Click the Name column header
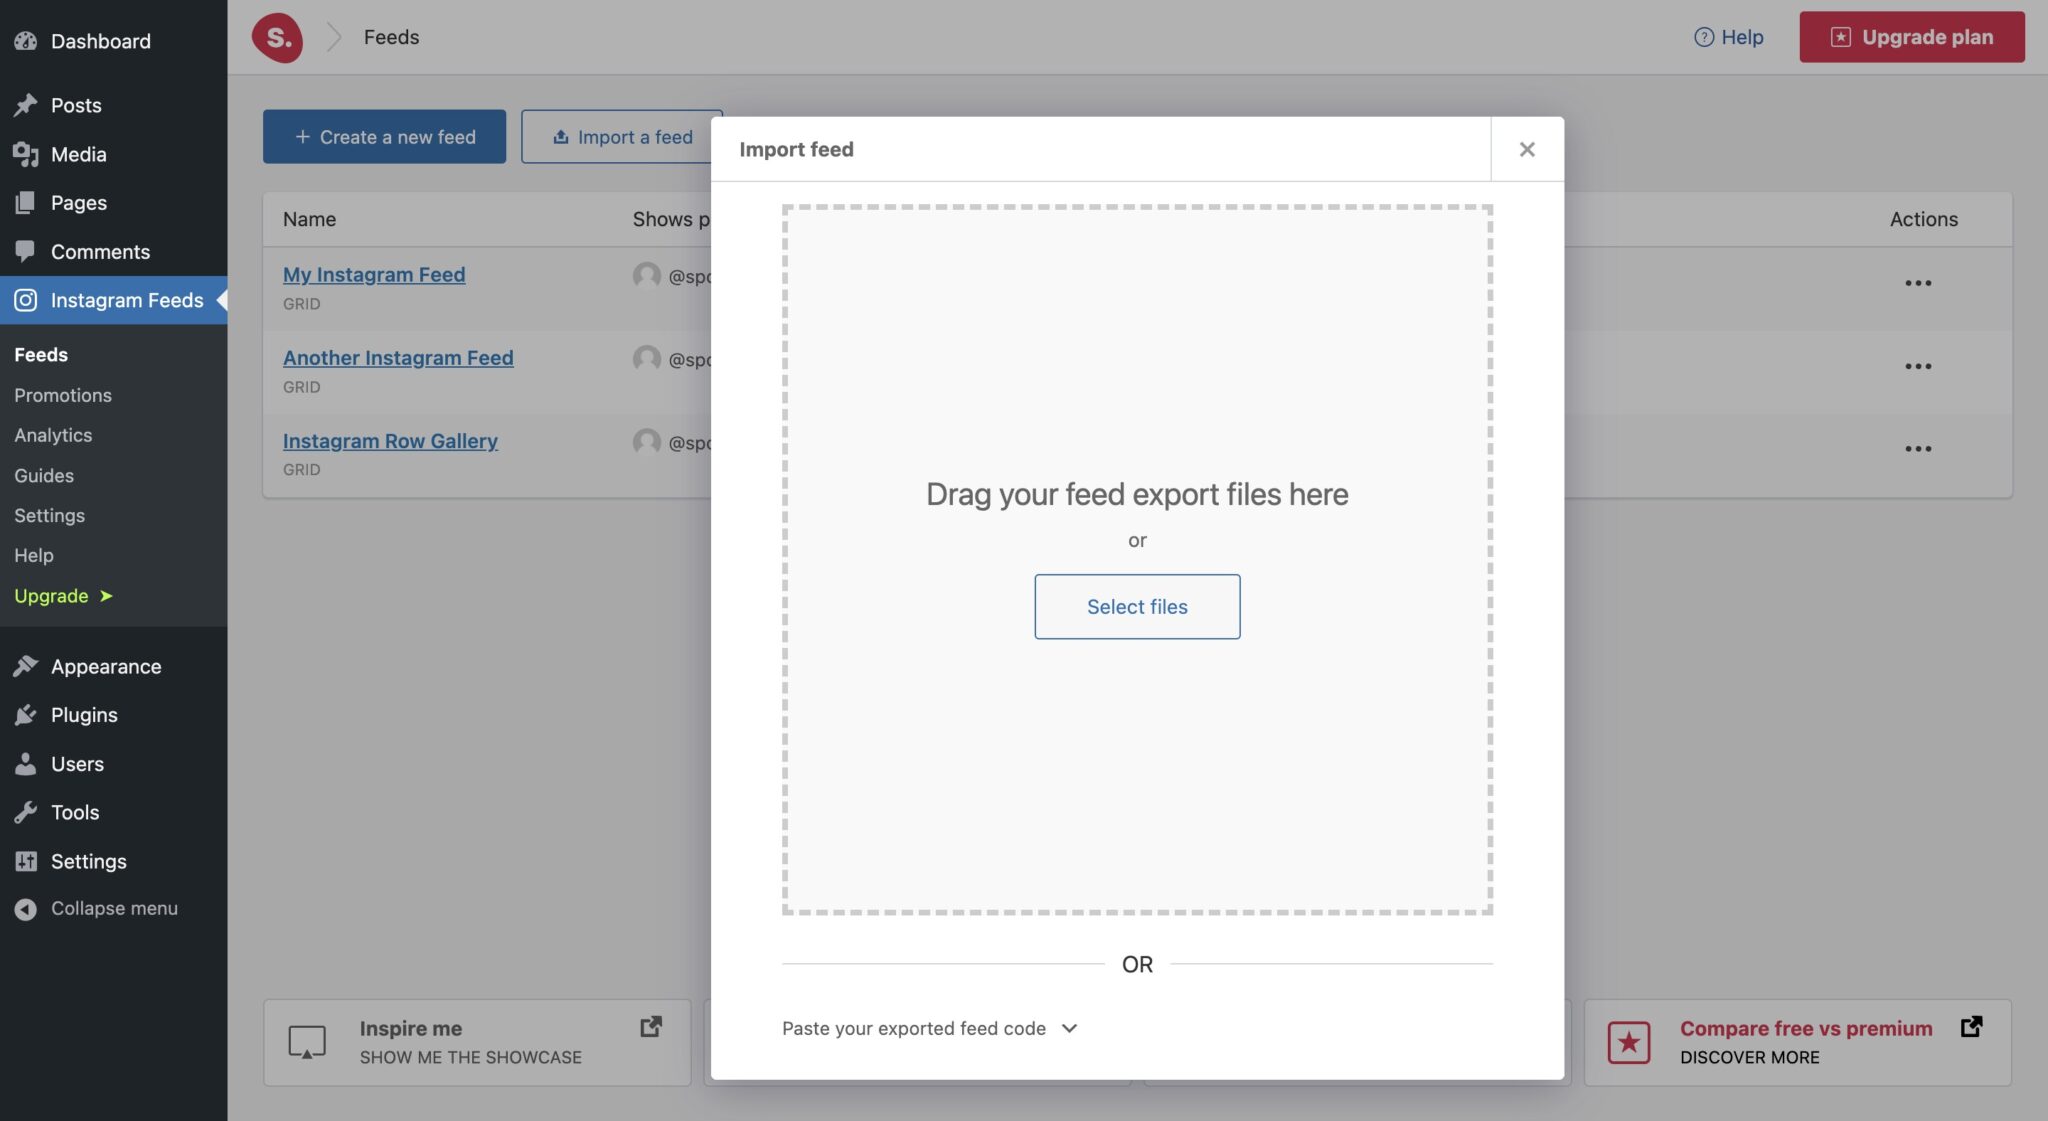 click(309, 219)
